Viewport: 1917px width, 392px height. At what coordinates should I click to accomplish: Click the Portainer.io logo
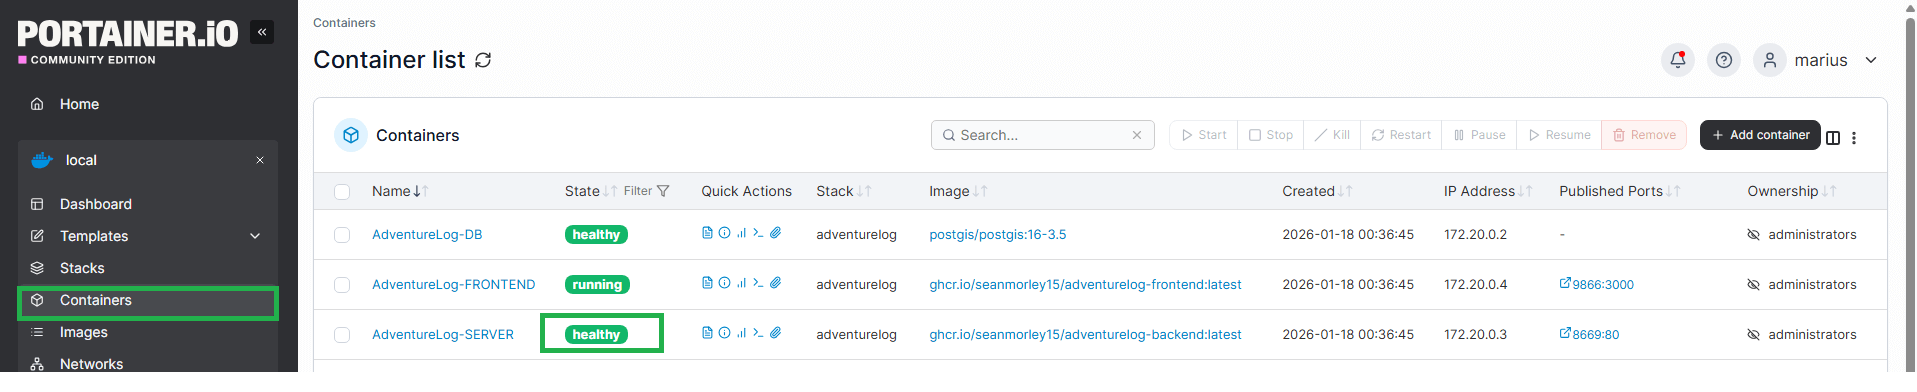point(128,41)
